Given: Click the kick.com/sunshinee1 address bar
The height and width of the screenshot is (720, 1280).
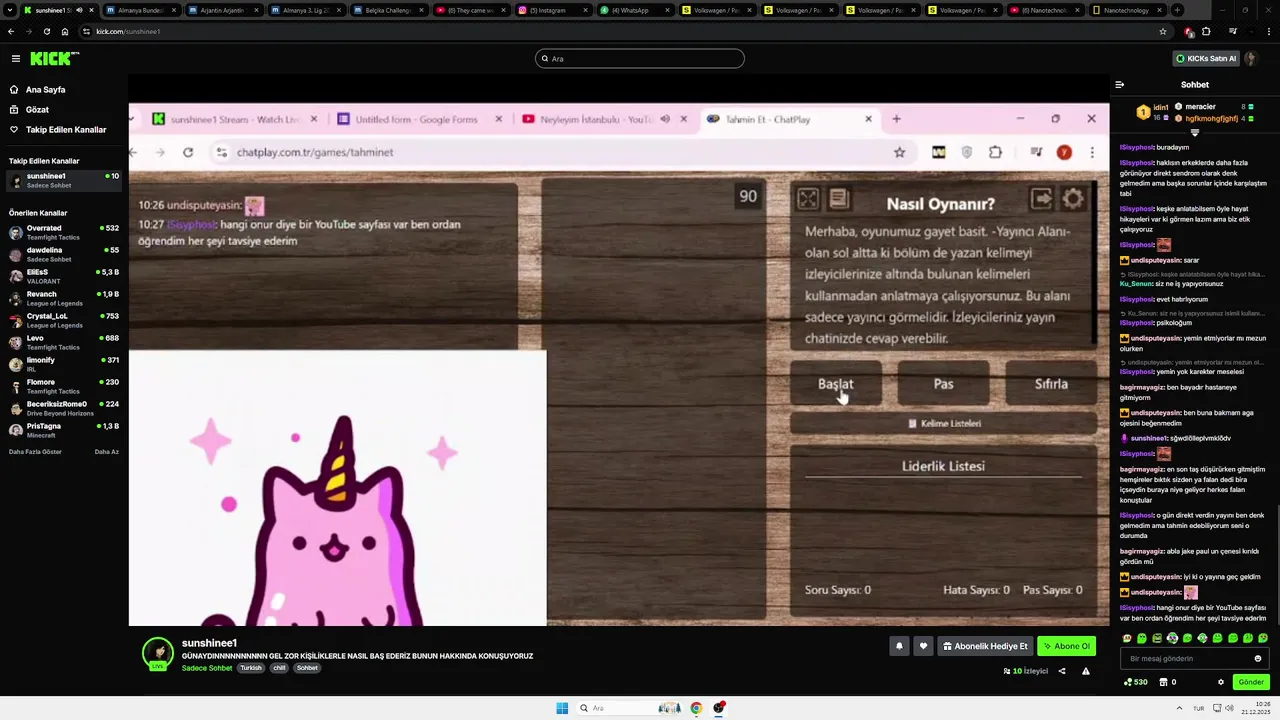Looking at the screenshot, I should (x=620, y=31).
